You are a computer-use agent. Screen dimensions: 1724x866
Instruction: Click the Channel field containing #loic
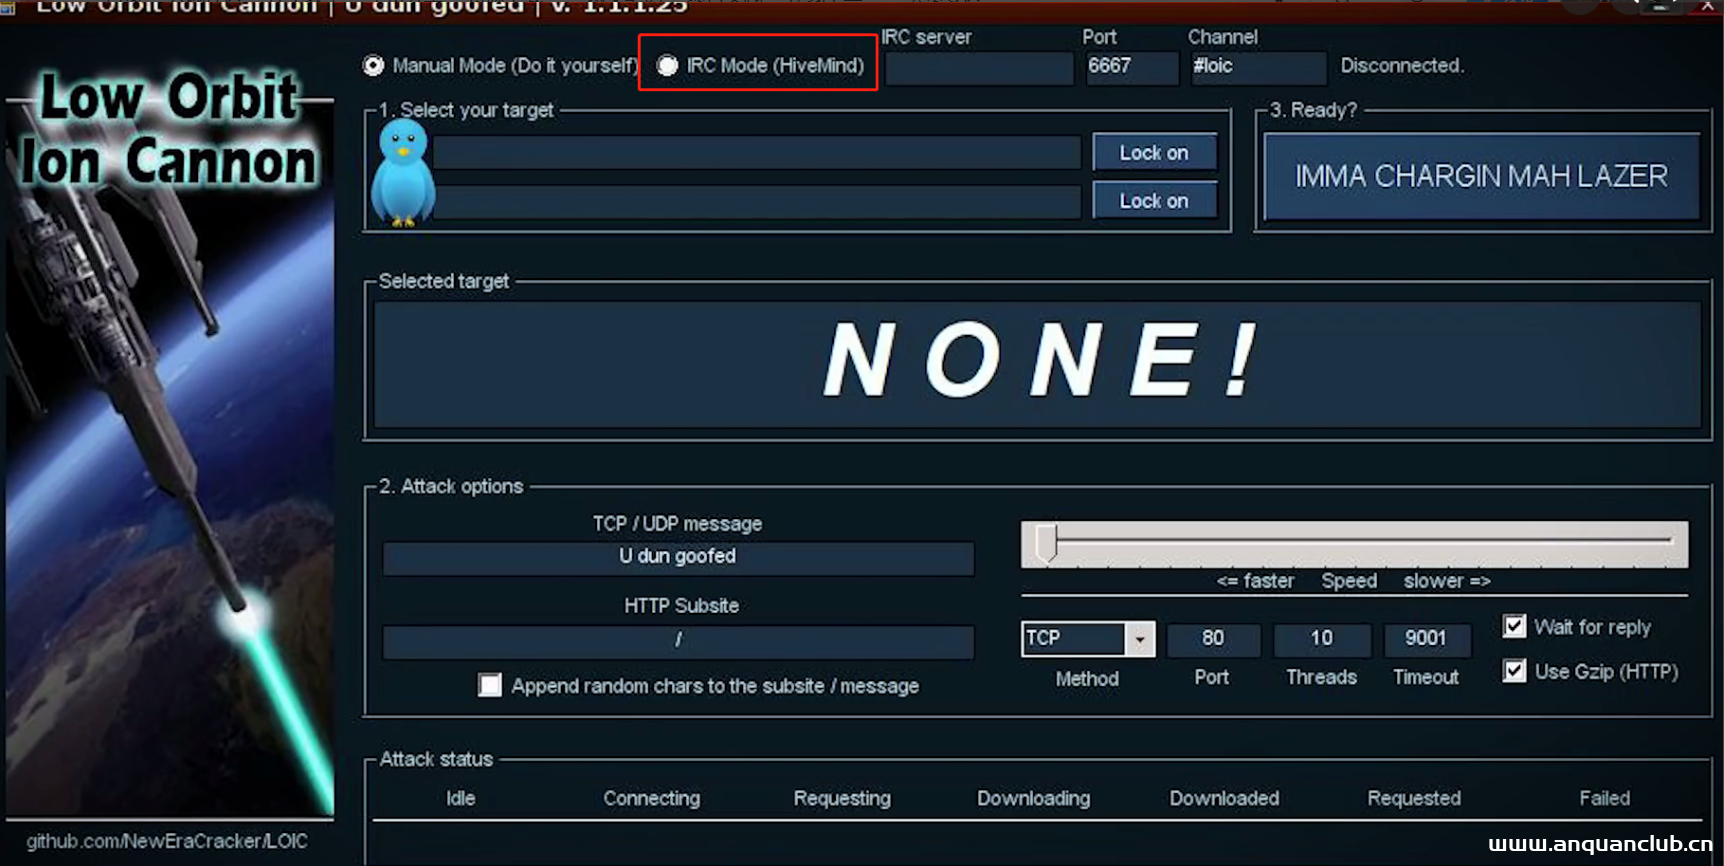point(1258,67)
